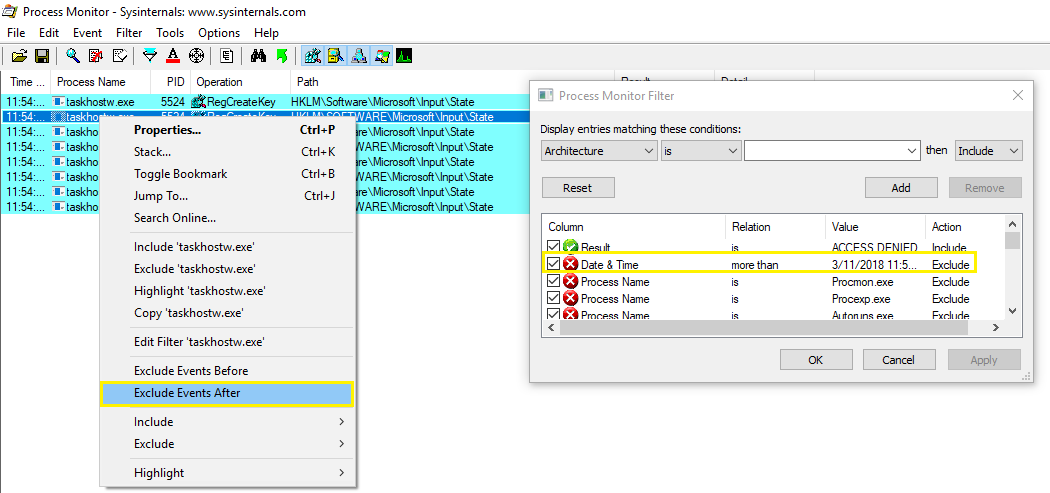Viewport: 1050px width, 493px height.
Task: Click the green Jump To arrow icon
Action: coord(282,56)
